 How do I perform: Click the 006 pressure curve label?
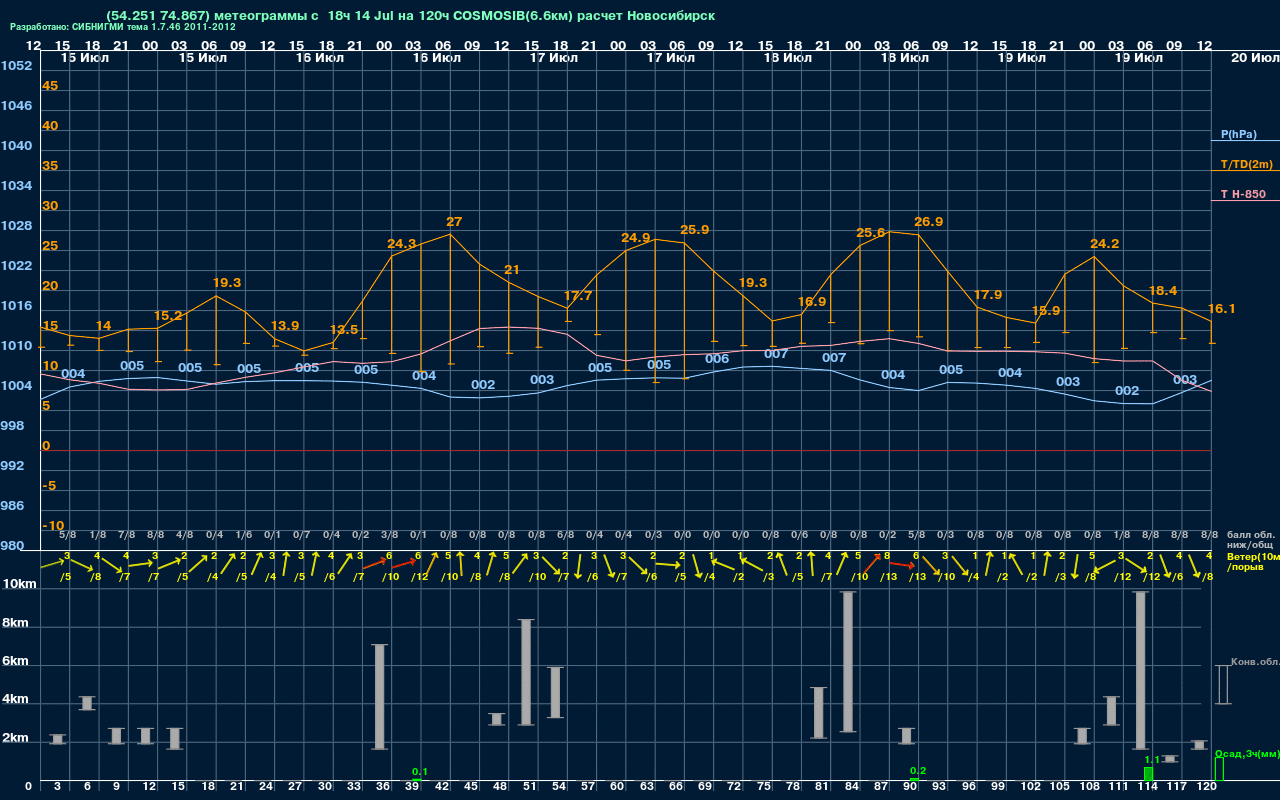pyautogui.click(x=717, y=359)
